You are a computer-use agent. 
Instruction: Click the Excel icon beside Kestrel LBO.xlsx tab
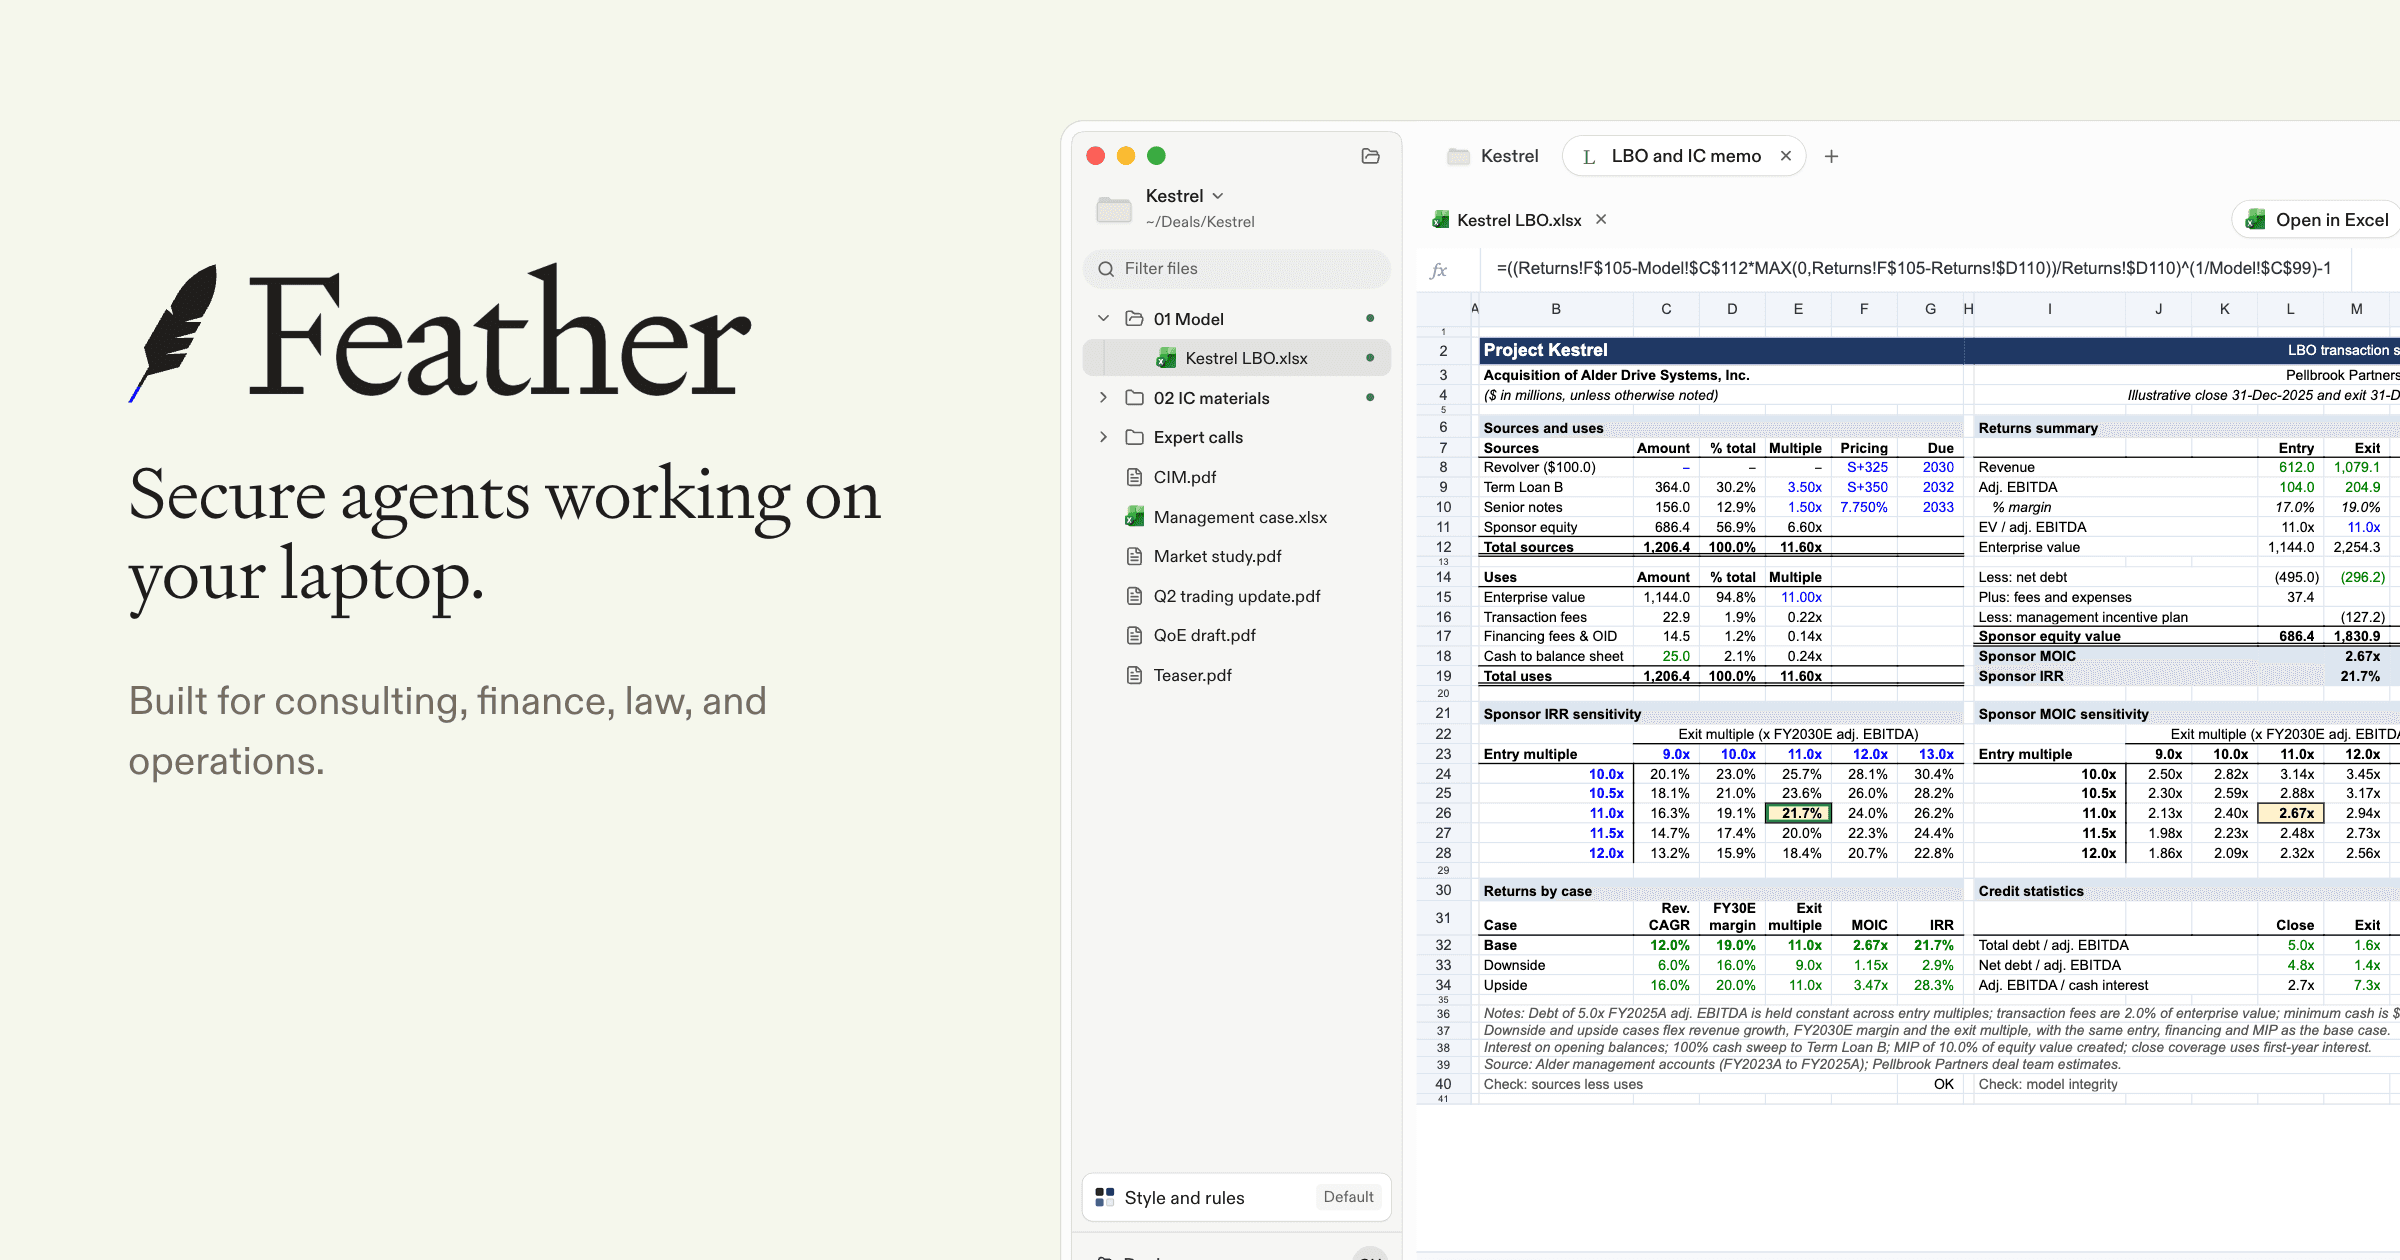(x=1441, y=220)
